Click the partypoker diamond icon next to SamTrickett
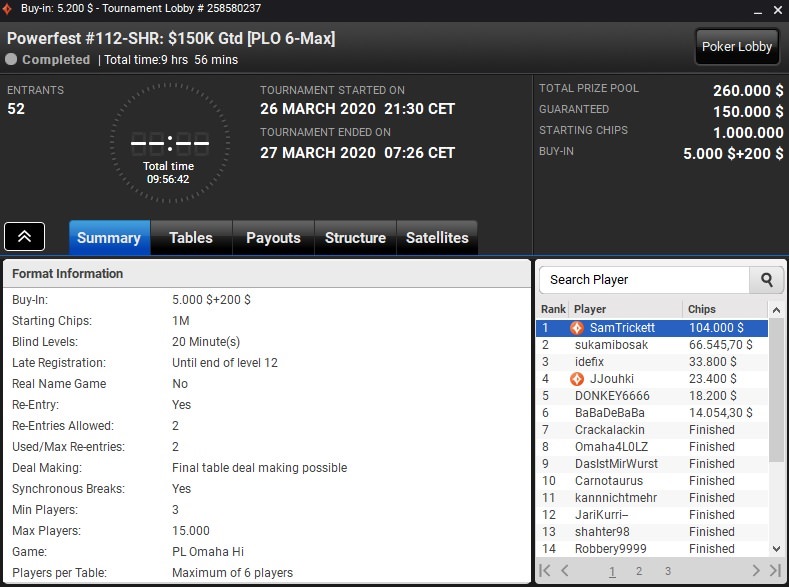This screenshot has height=587, width=789. click(x=577, y=328)
